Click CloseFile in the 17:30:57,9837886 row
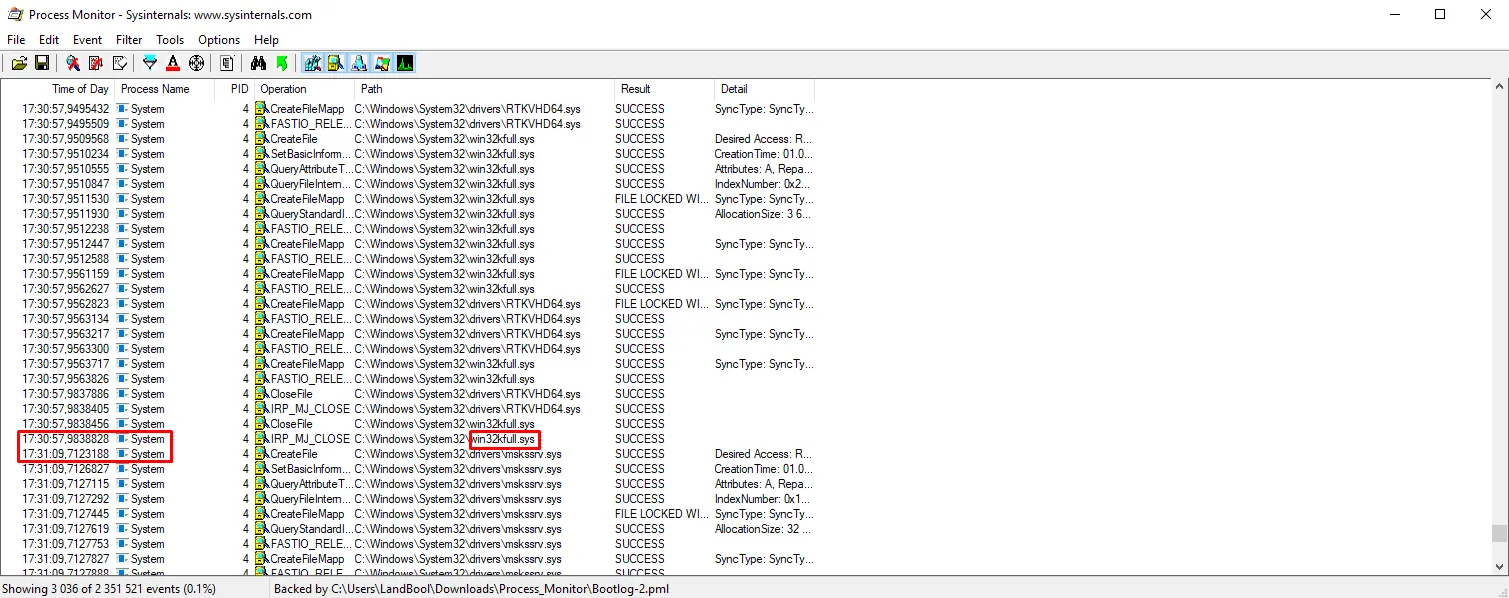1509x598 pixels. (x=293, y=394)
